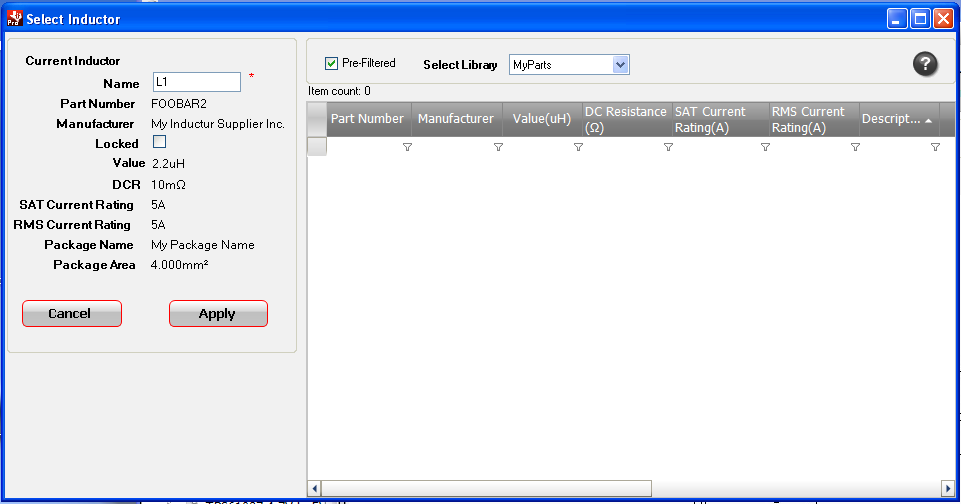Open the help question mark icon
The image size is (961, 504).
pyautogui.click(x=925, y=64)
